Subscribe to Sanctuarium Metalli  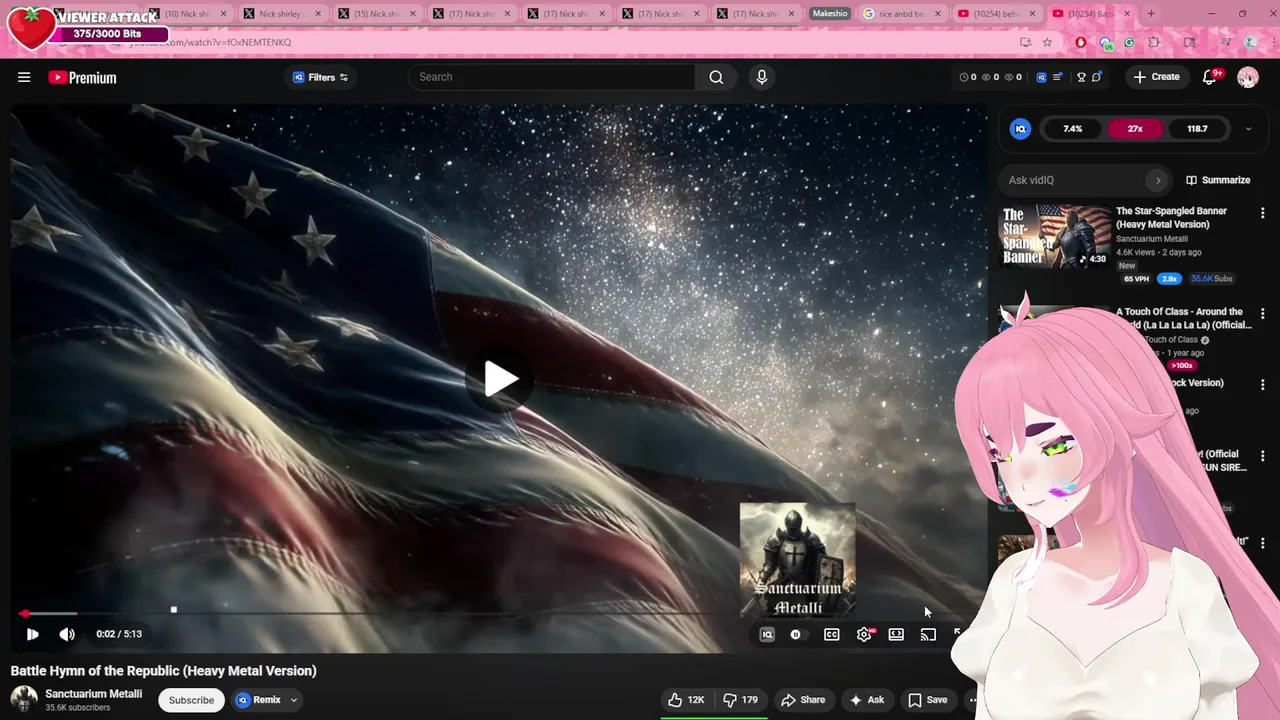(191, 700)
